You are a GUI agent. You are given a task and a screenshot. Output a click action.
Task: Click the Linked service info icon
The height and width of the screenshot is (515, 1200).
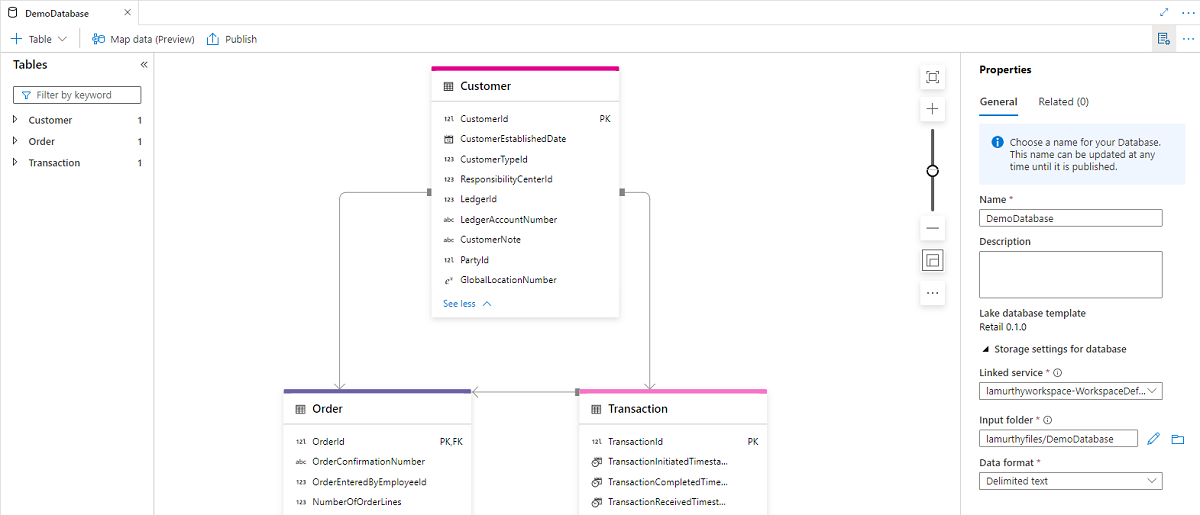point(1057,372)
